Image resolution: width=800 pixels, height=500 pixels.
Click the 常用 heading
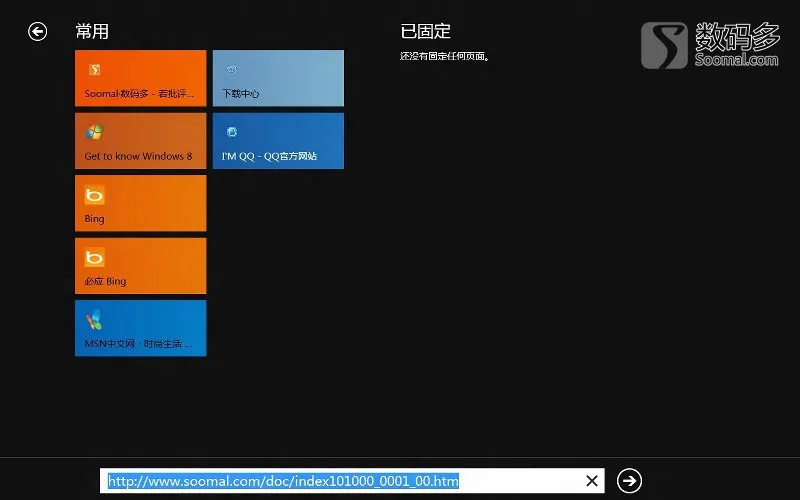(x=92, y=32)
